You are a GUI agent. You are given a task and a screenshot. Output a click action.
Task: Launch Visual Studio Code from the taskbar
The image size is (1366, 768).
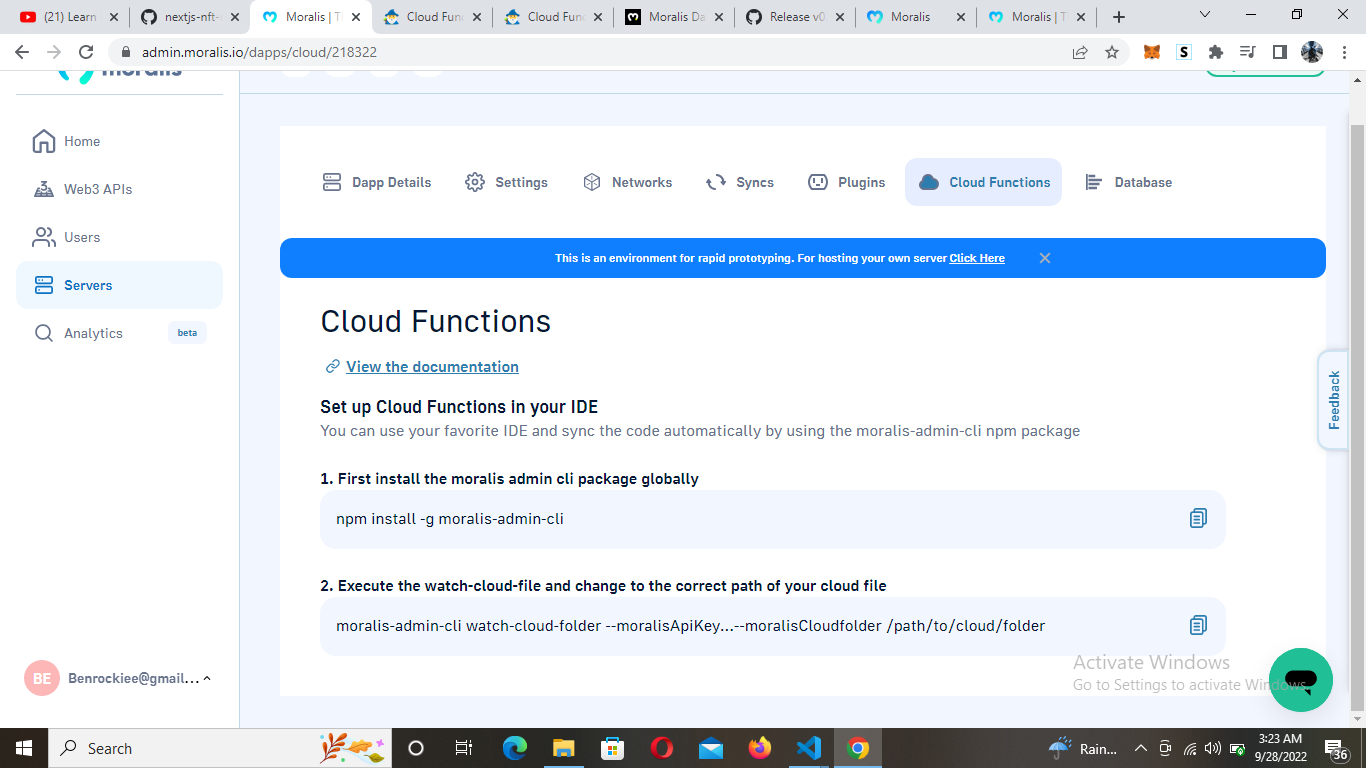809,747
